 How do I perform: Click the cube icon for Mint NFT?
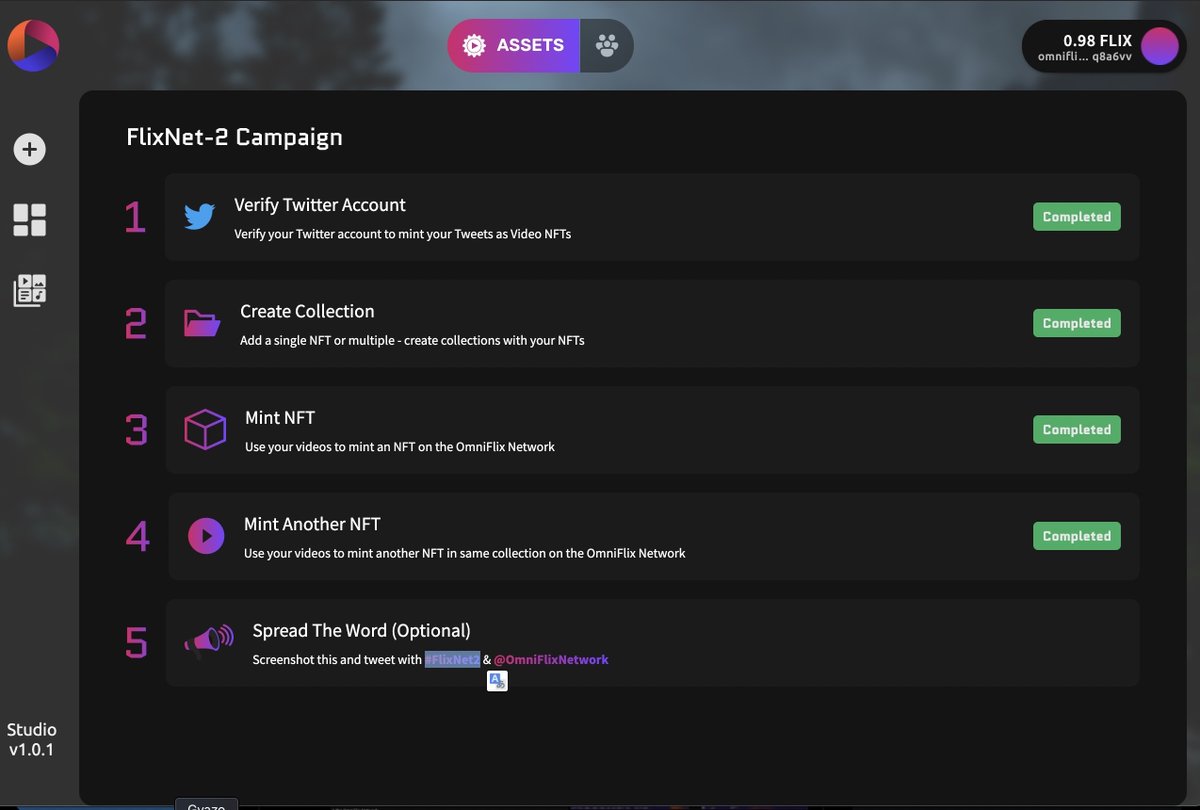pyautogui.click(x=205, y=429)
